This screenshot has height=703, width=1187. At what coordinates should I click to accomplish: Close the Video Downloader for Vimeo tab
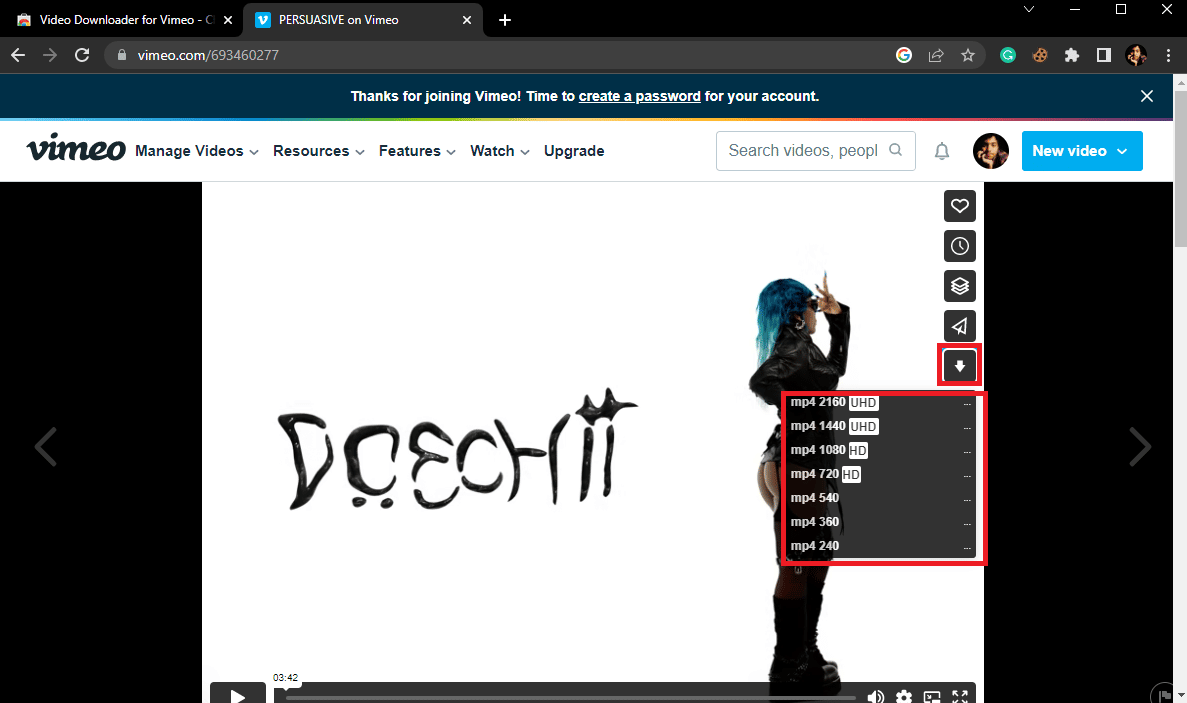(x=228, y=20)
